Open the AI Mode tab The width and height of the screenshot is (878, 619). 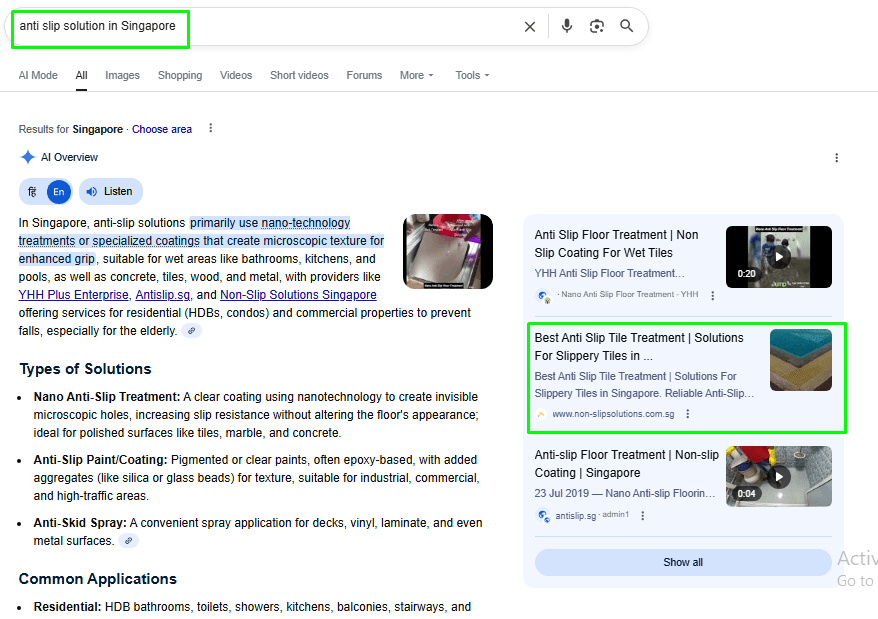(x=38, y=75)
